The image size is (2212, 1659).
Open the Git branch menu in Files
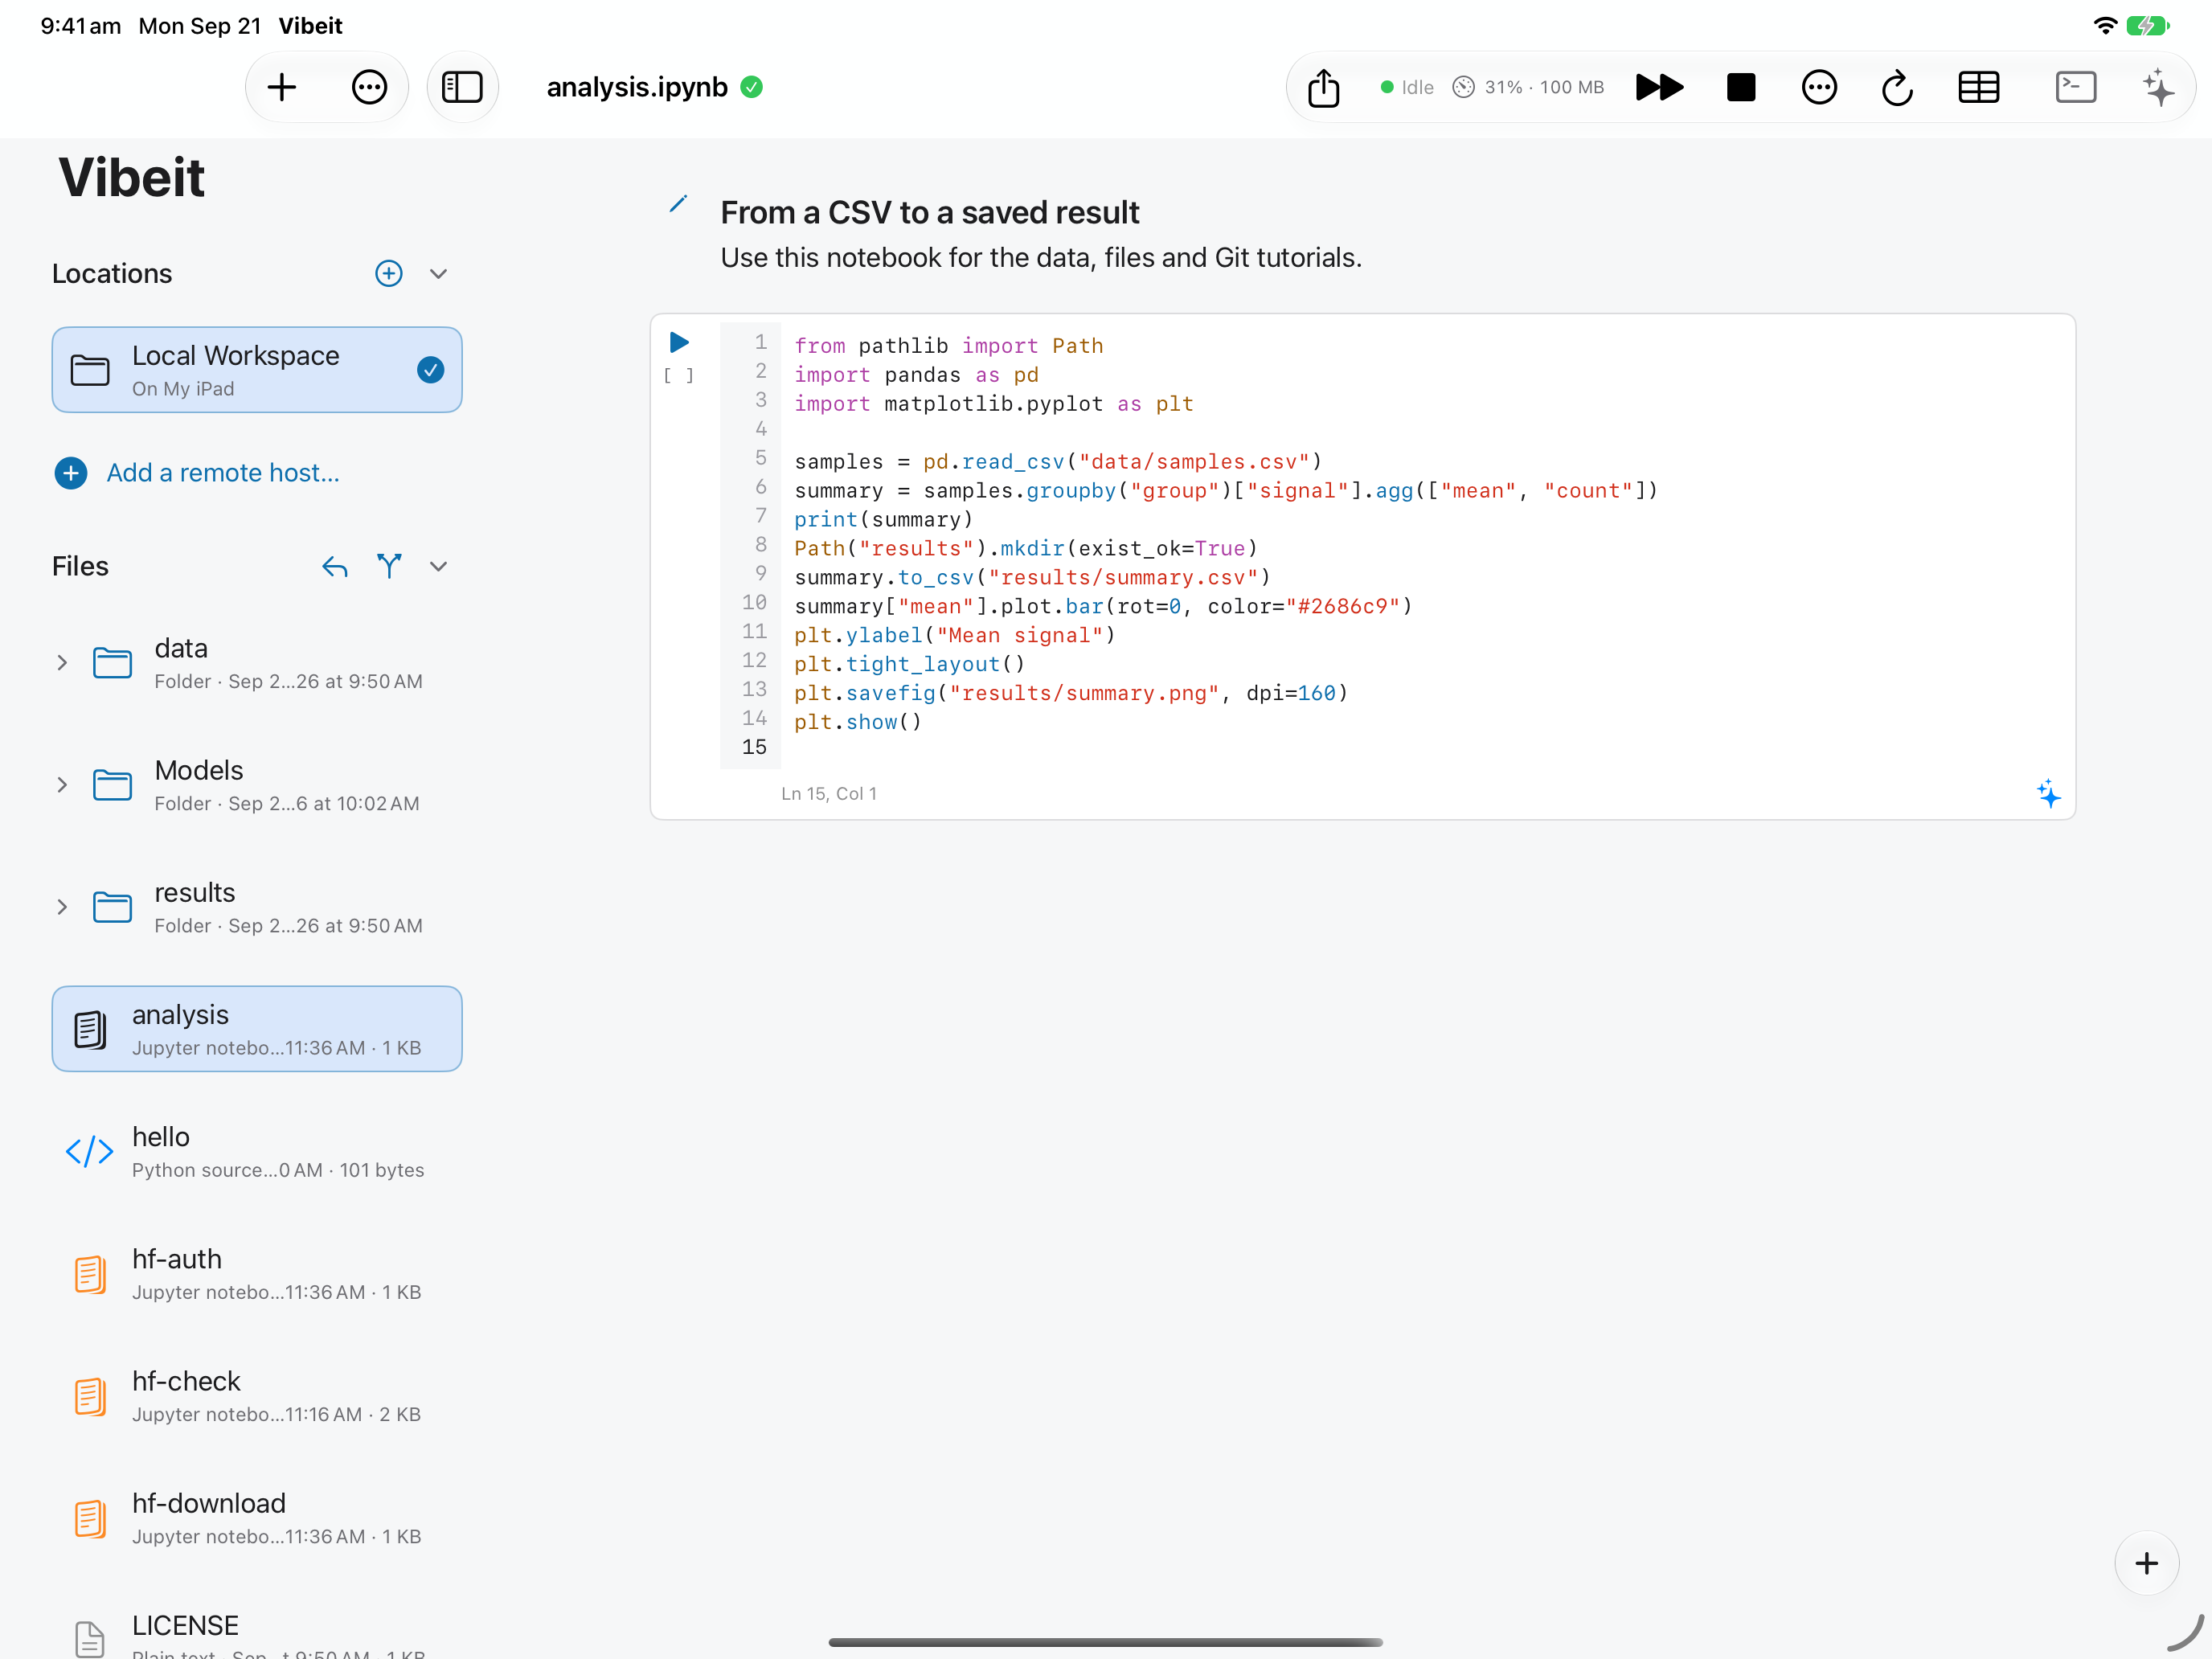389,566
